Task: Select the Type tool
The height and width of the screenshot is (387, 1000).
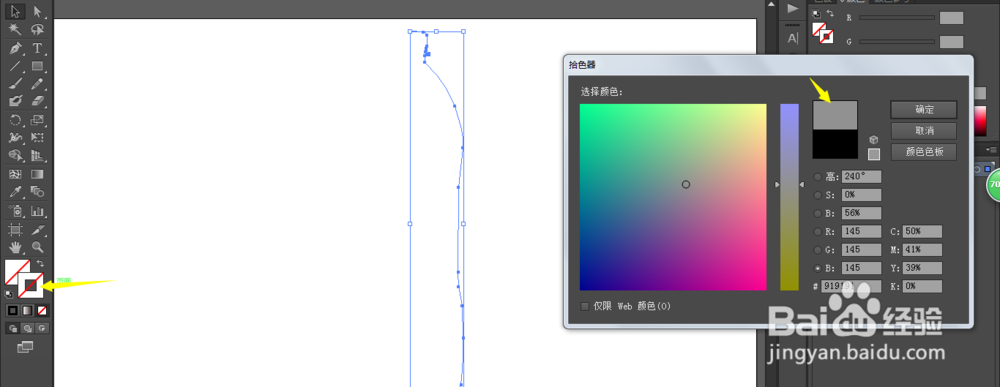Action: tap(37, 48)
